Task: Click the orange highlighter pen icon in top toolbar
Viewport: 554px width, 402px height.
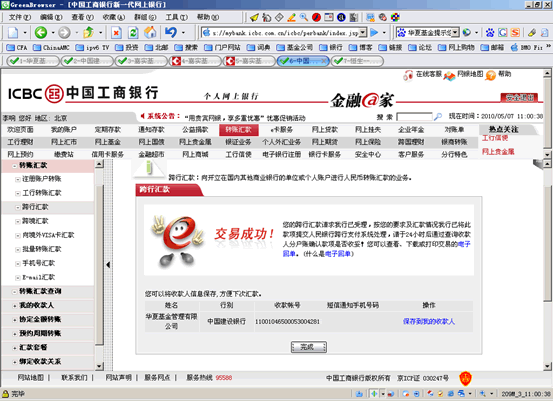Action: point(291,17)
